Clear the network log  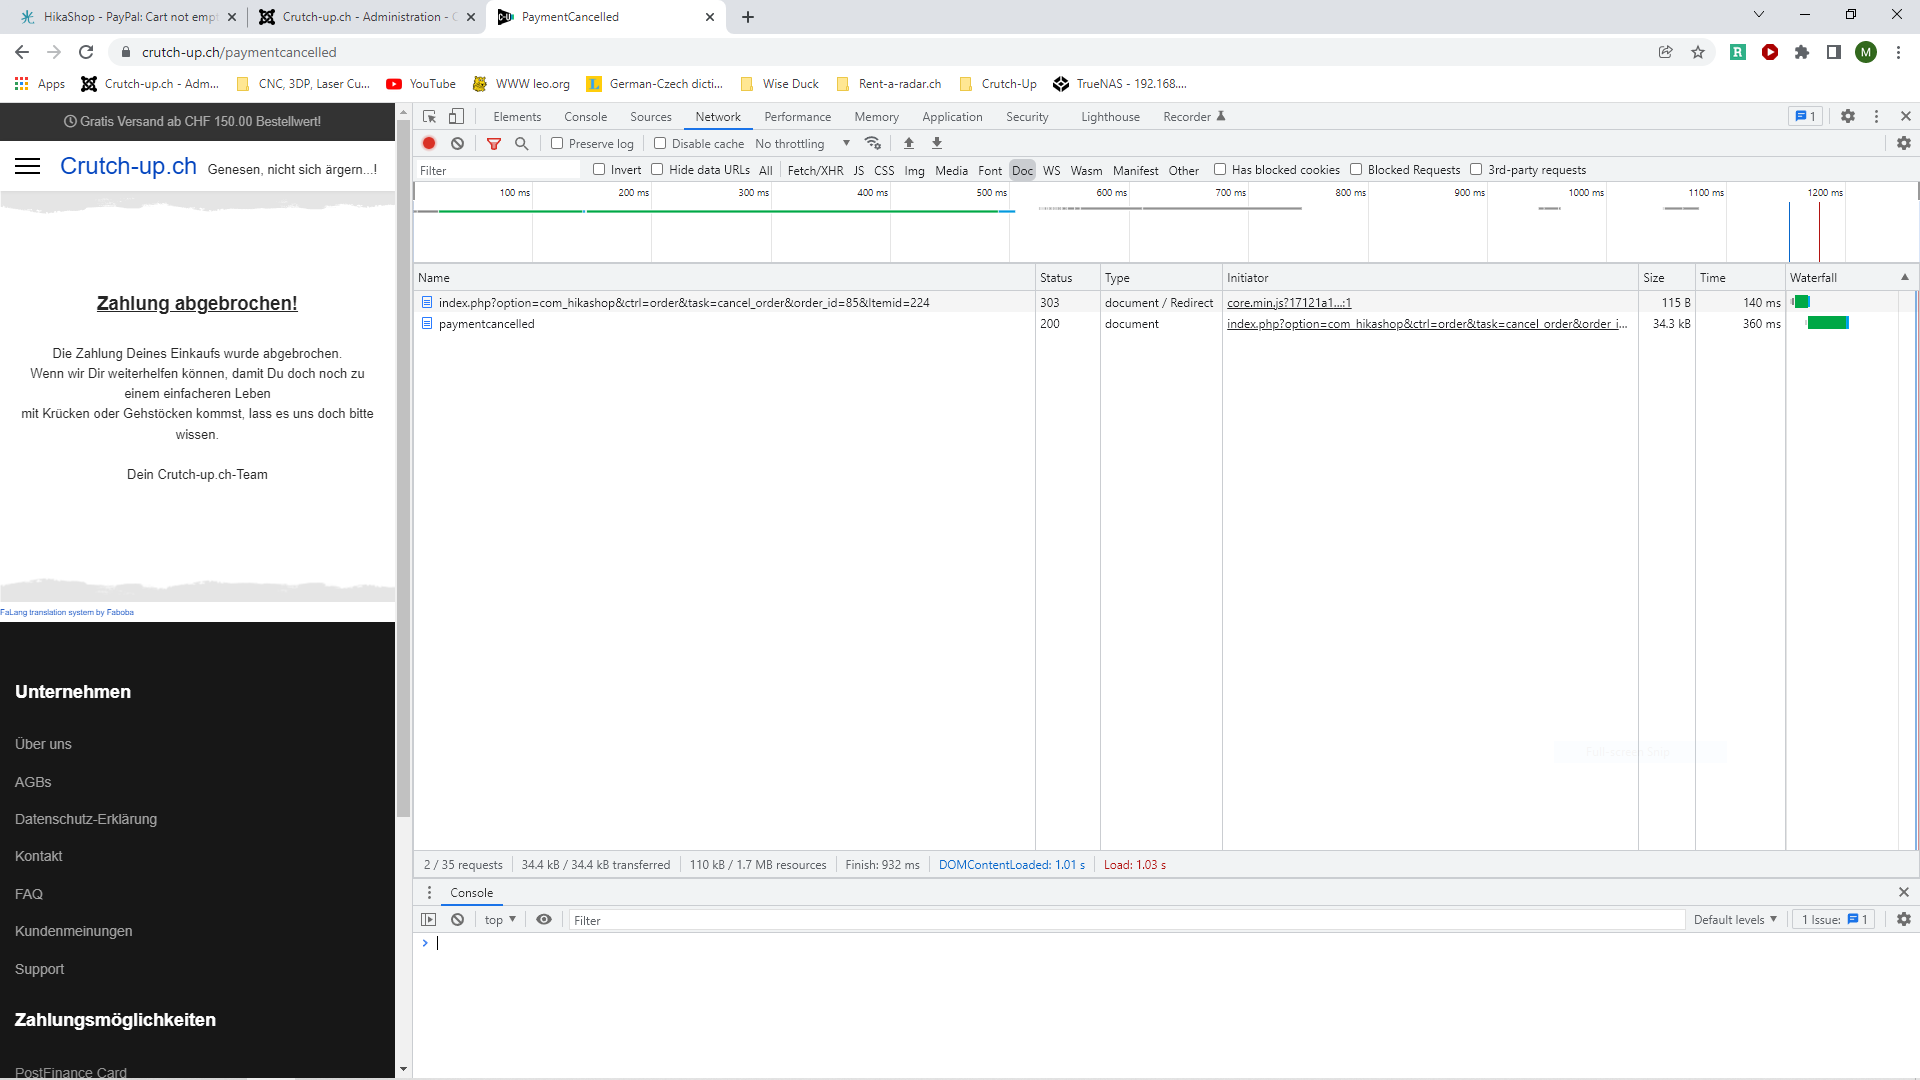point(457,143)
